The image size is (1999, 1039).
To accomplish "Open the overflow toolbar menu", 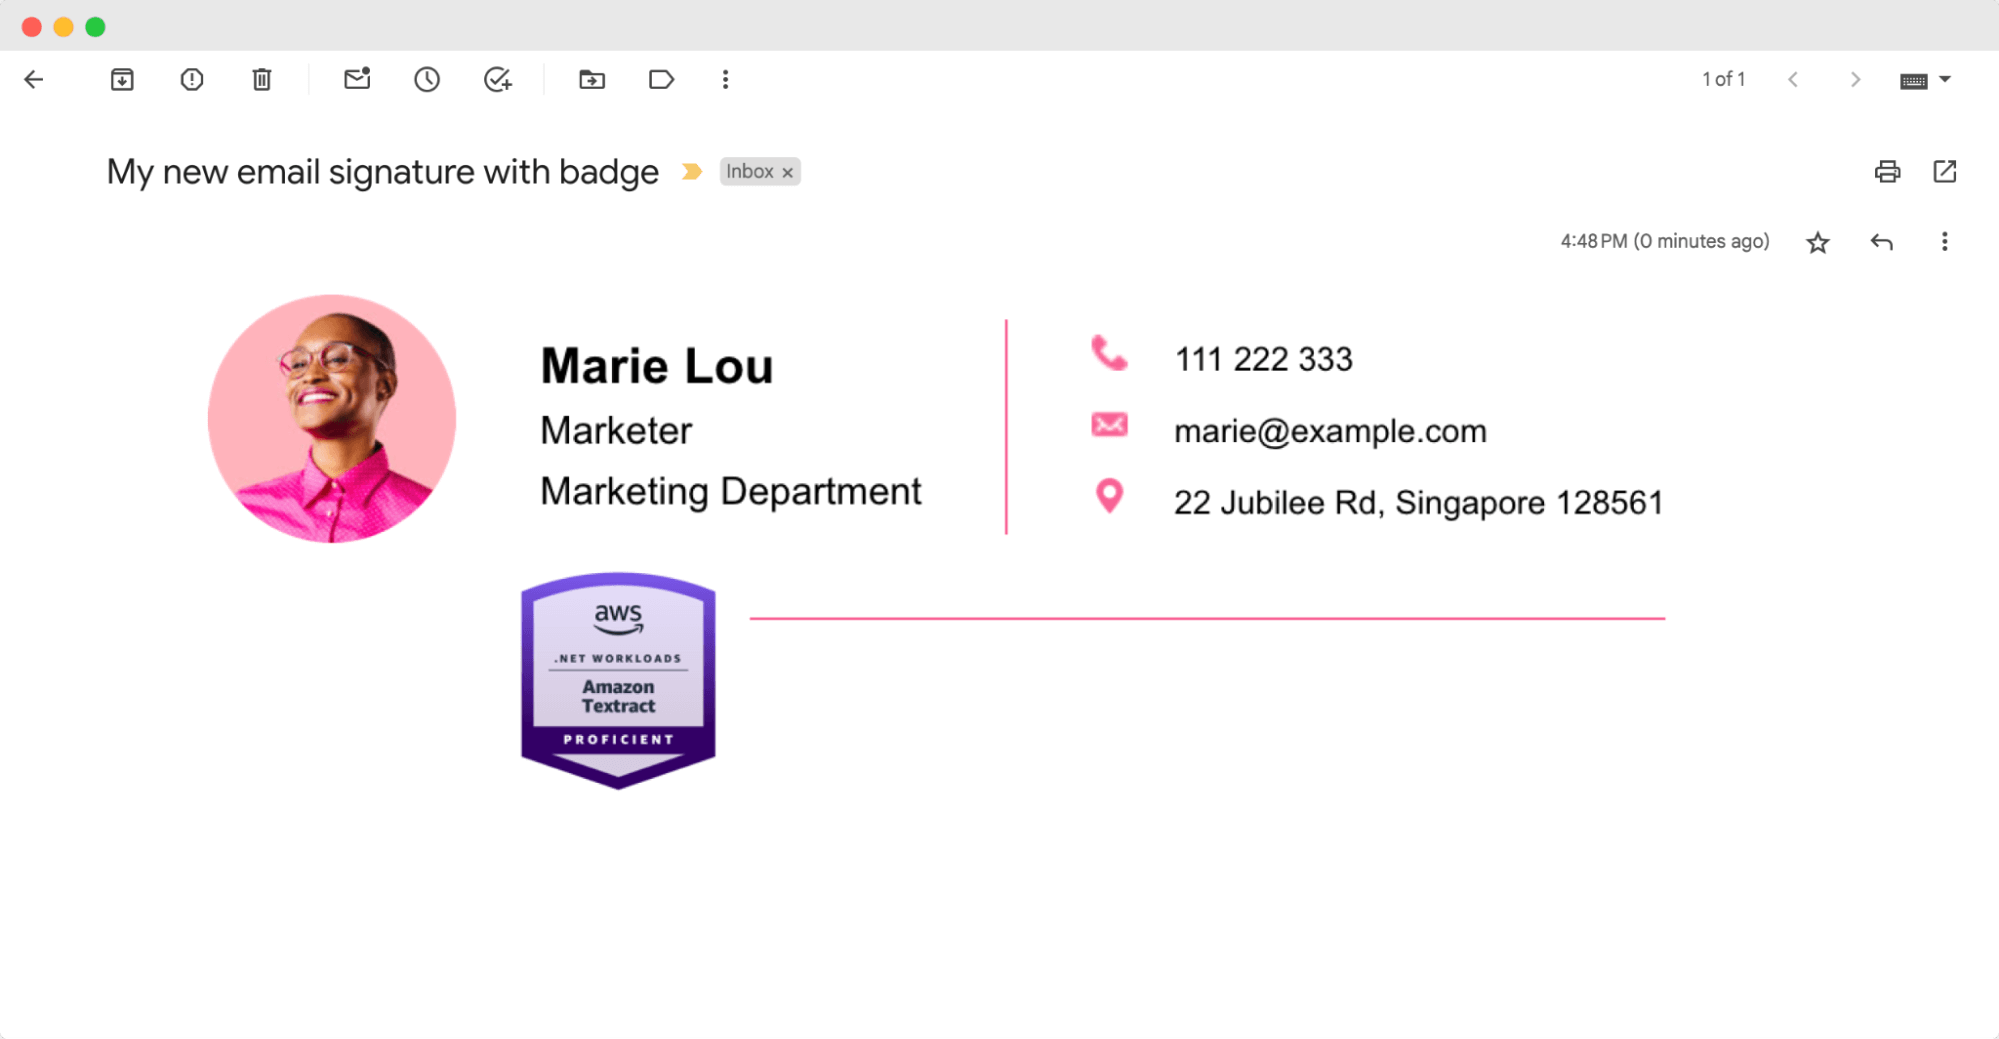I will 725,79.
